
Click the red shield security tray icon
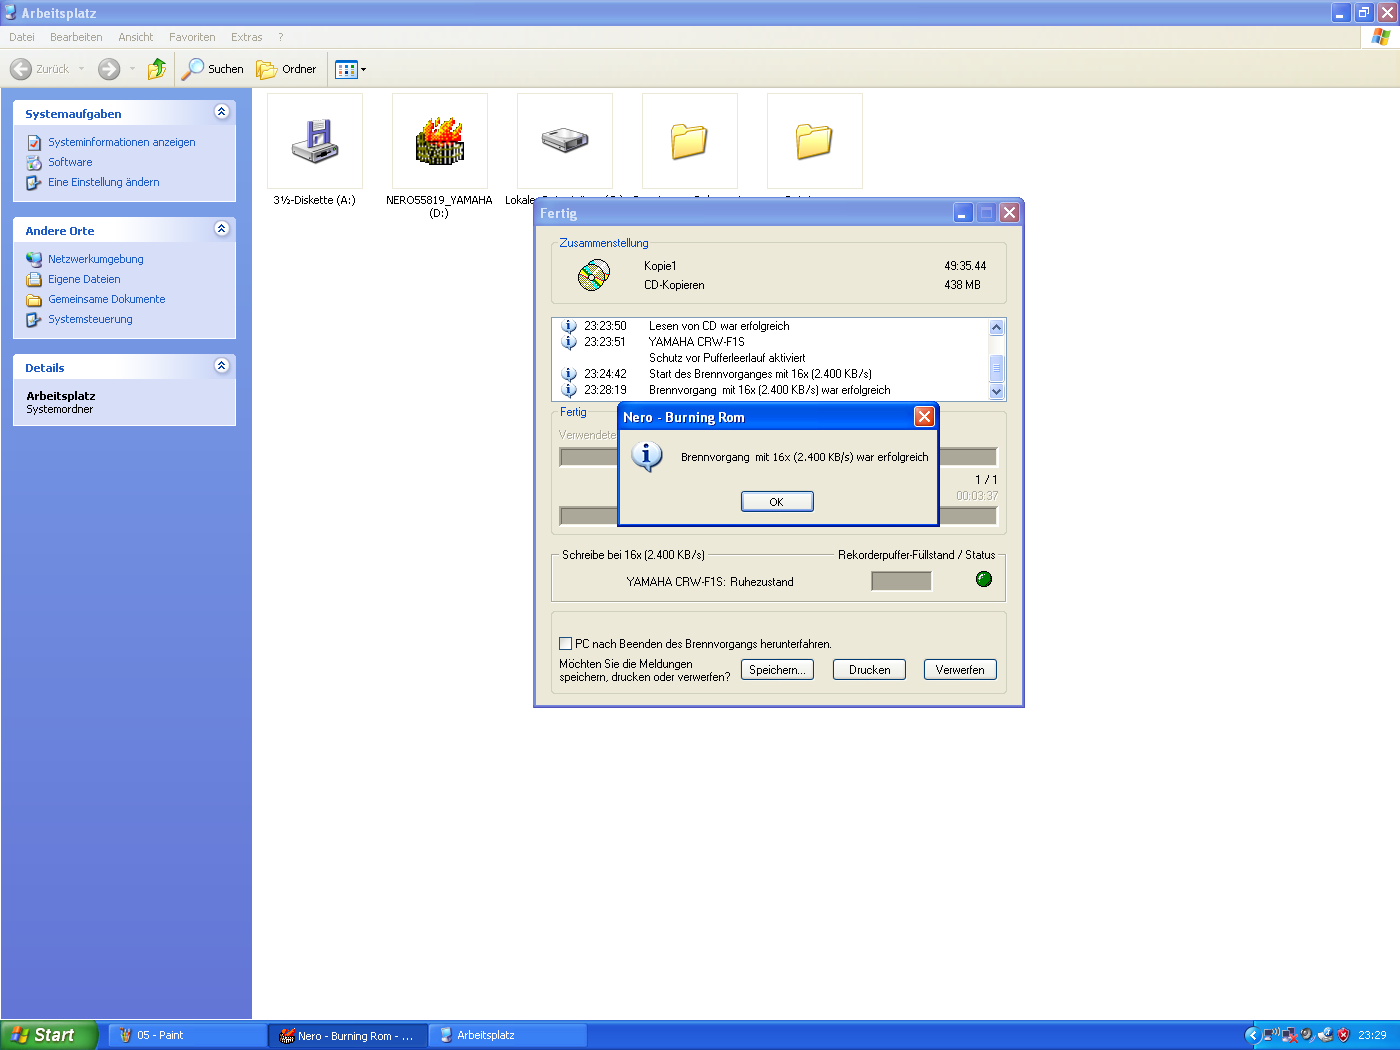pos(1343,1035)
